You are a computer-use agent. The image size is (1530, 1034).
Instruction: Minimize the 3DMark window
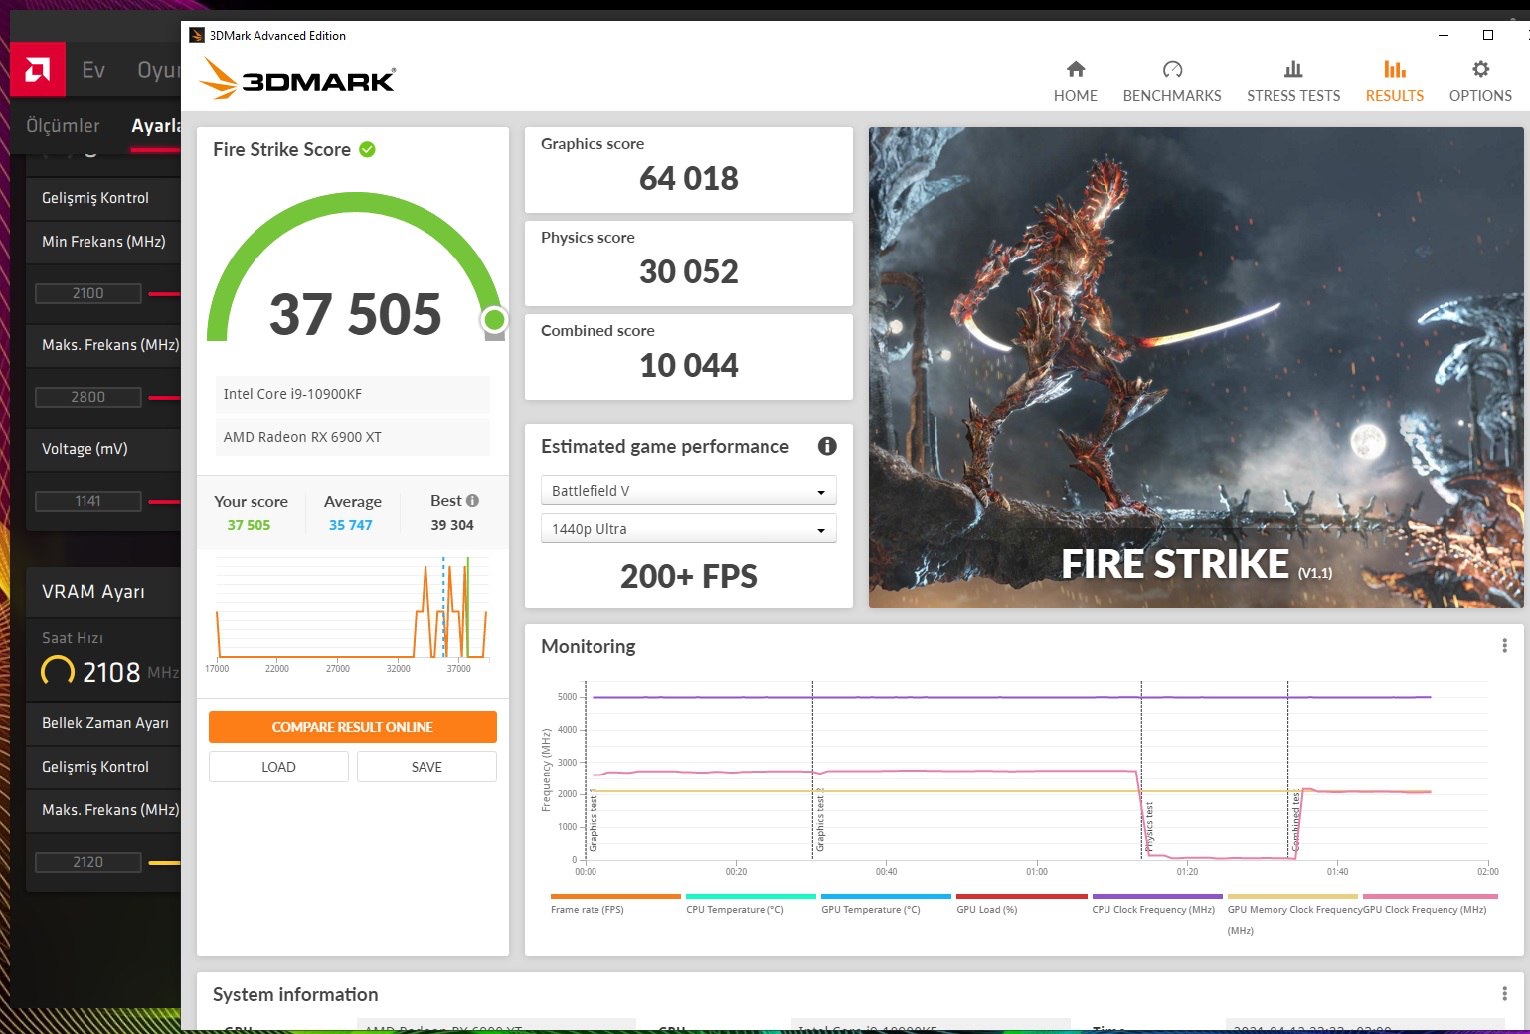click(x=1443, y=35)
